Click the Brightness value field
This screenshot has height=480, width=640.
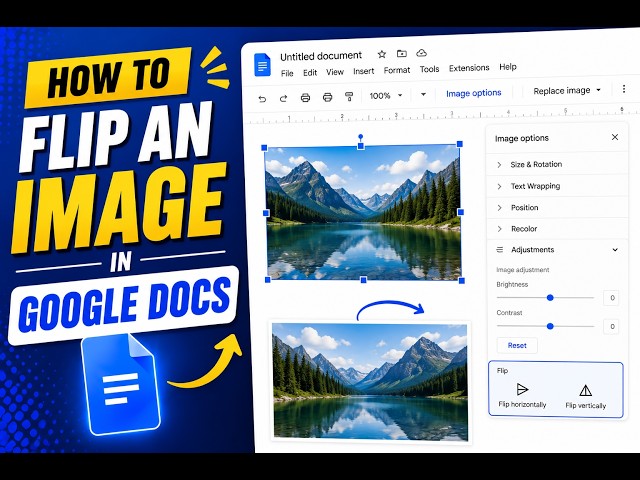(x=611, y=298)
